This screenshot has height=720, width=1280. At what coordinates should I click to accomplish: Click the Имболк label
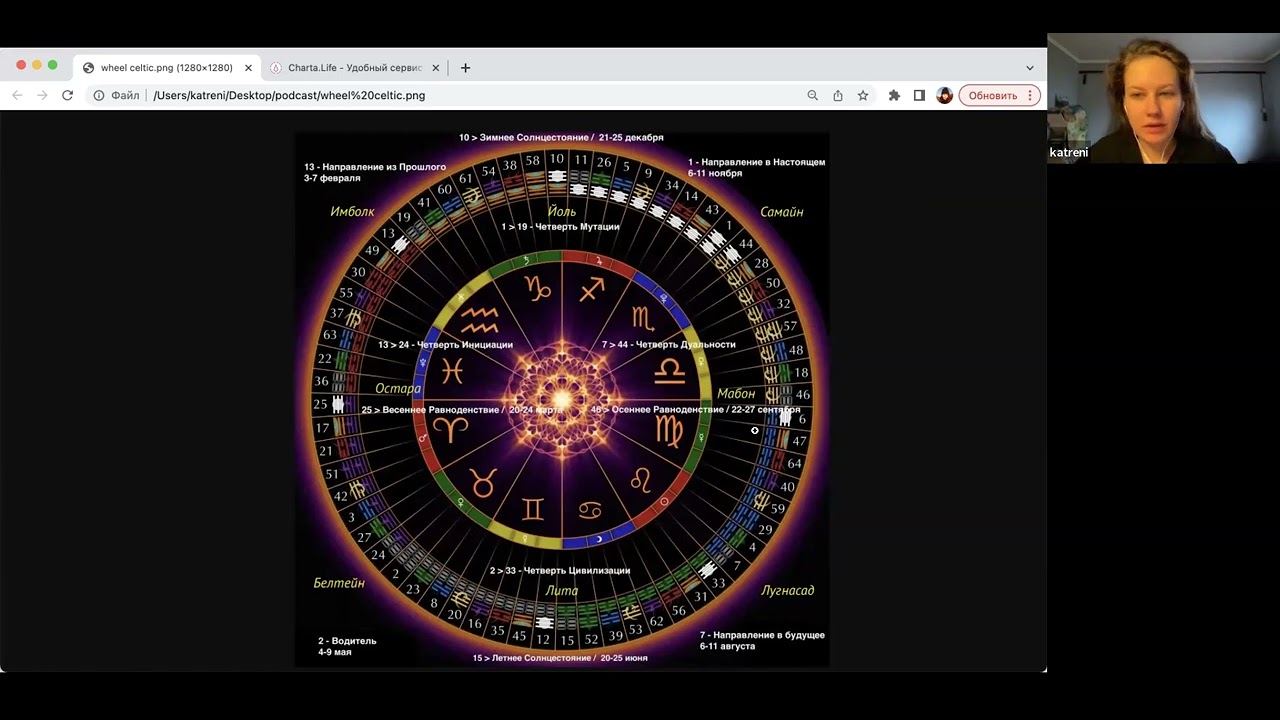pyautogui.click(x=352, y=212)
